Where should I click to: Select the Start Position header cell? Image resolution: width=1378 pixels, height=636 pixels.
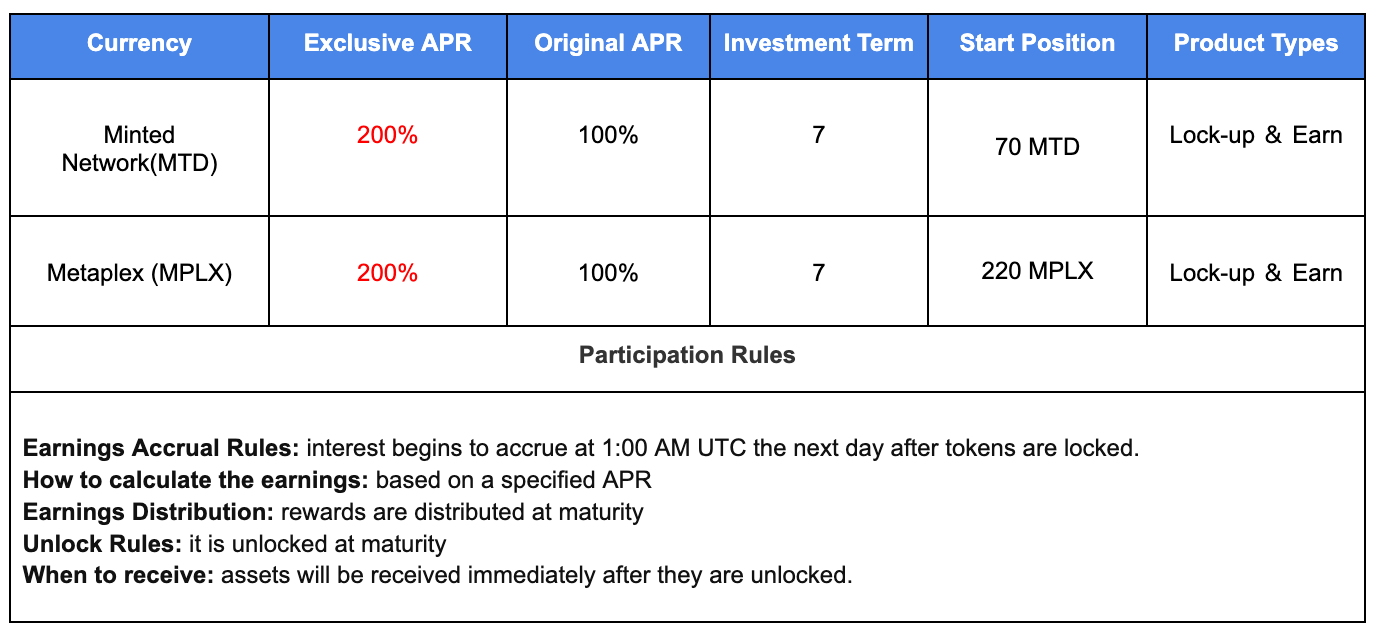[x=1037, y=44]
